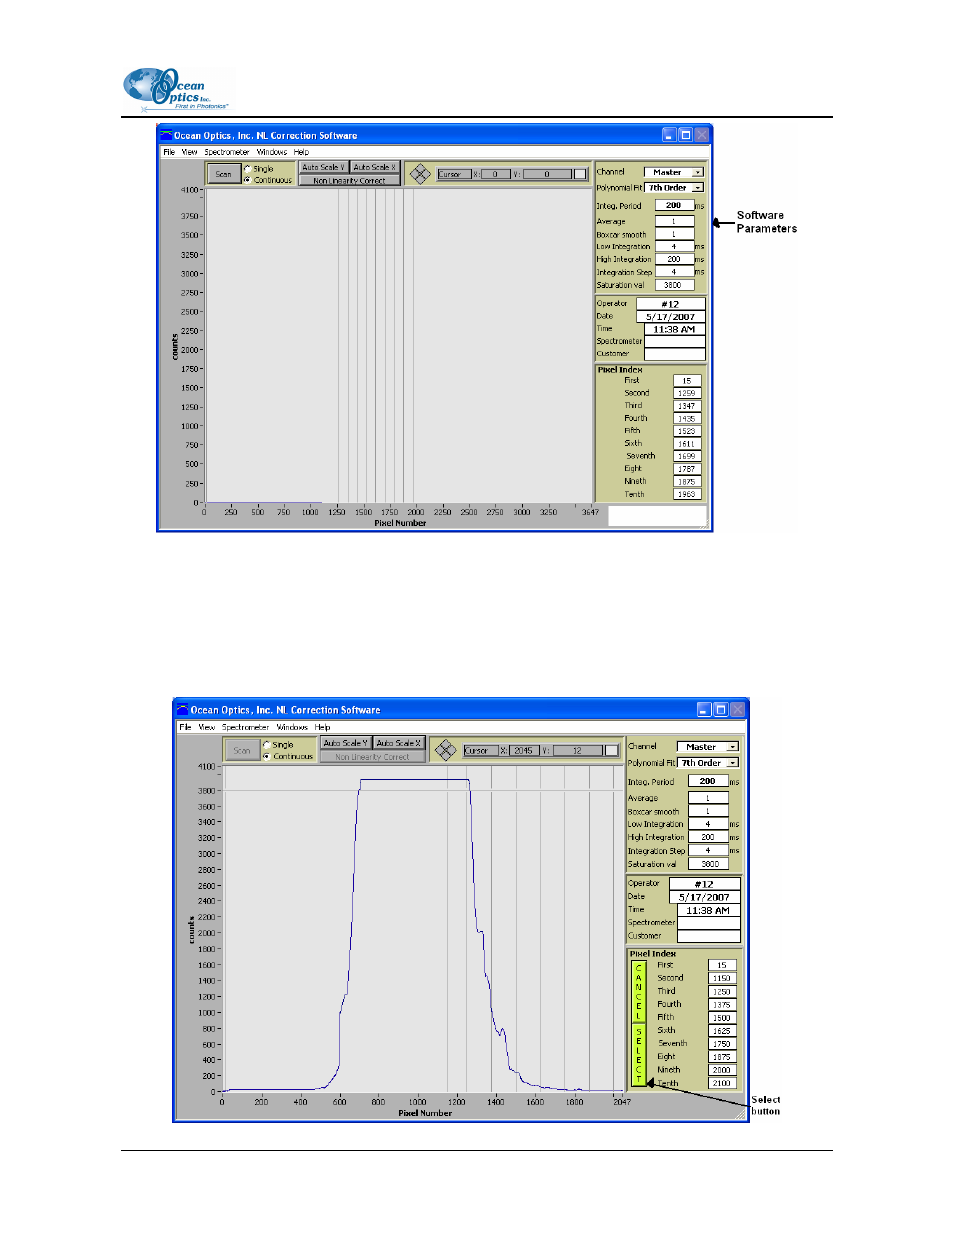Screen dimensions: 954x1235
Task: Open the Spectrometer menu in lower window
Action: click(x=245, y=727)
